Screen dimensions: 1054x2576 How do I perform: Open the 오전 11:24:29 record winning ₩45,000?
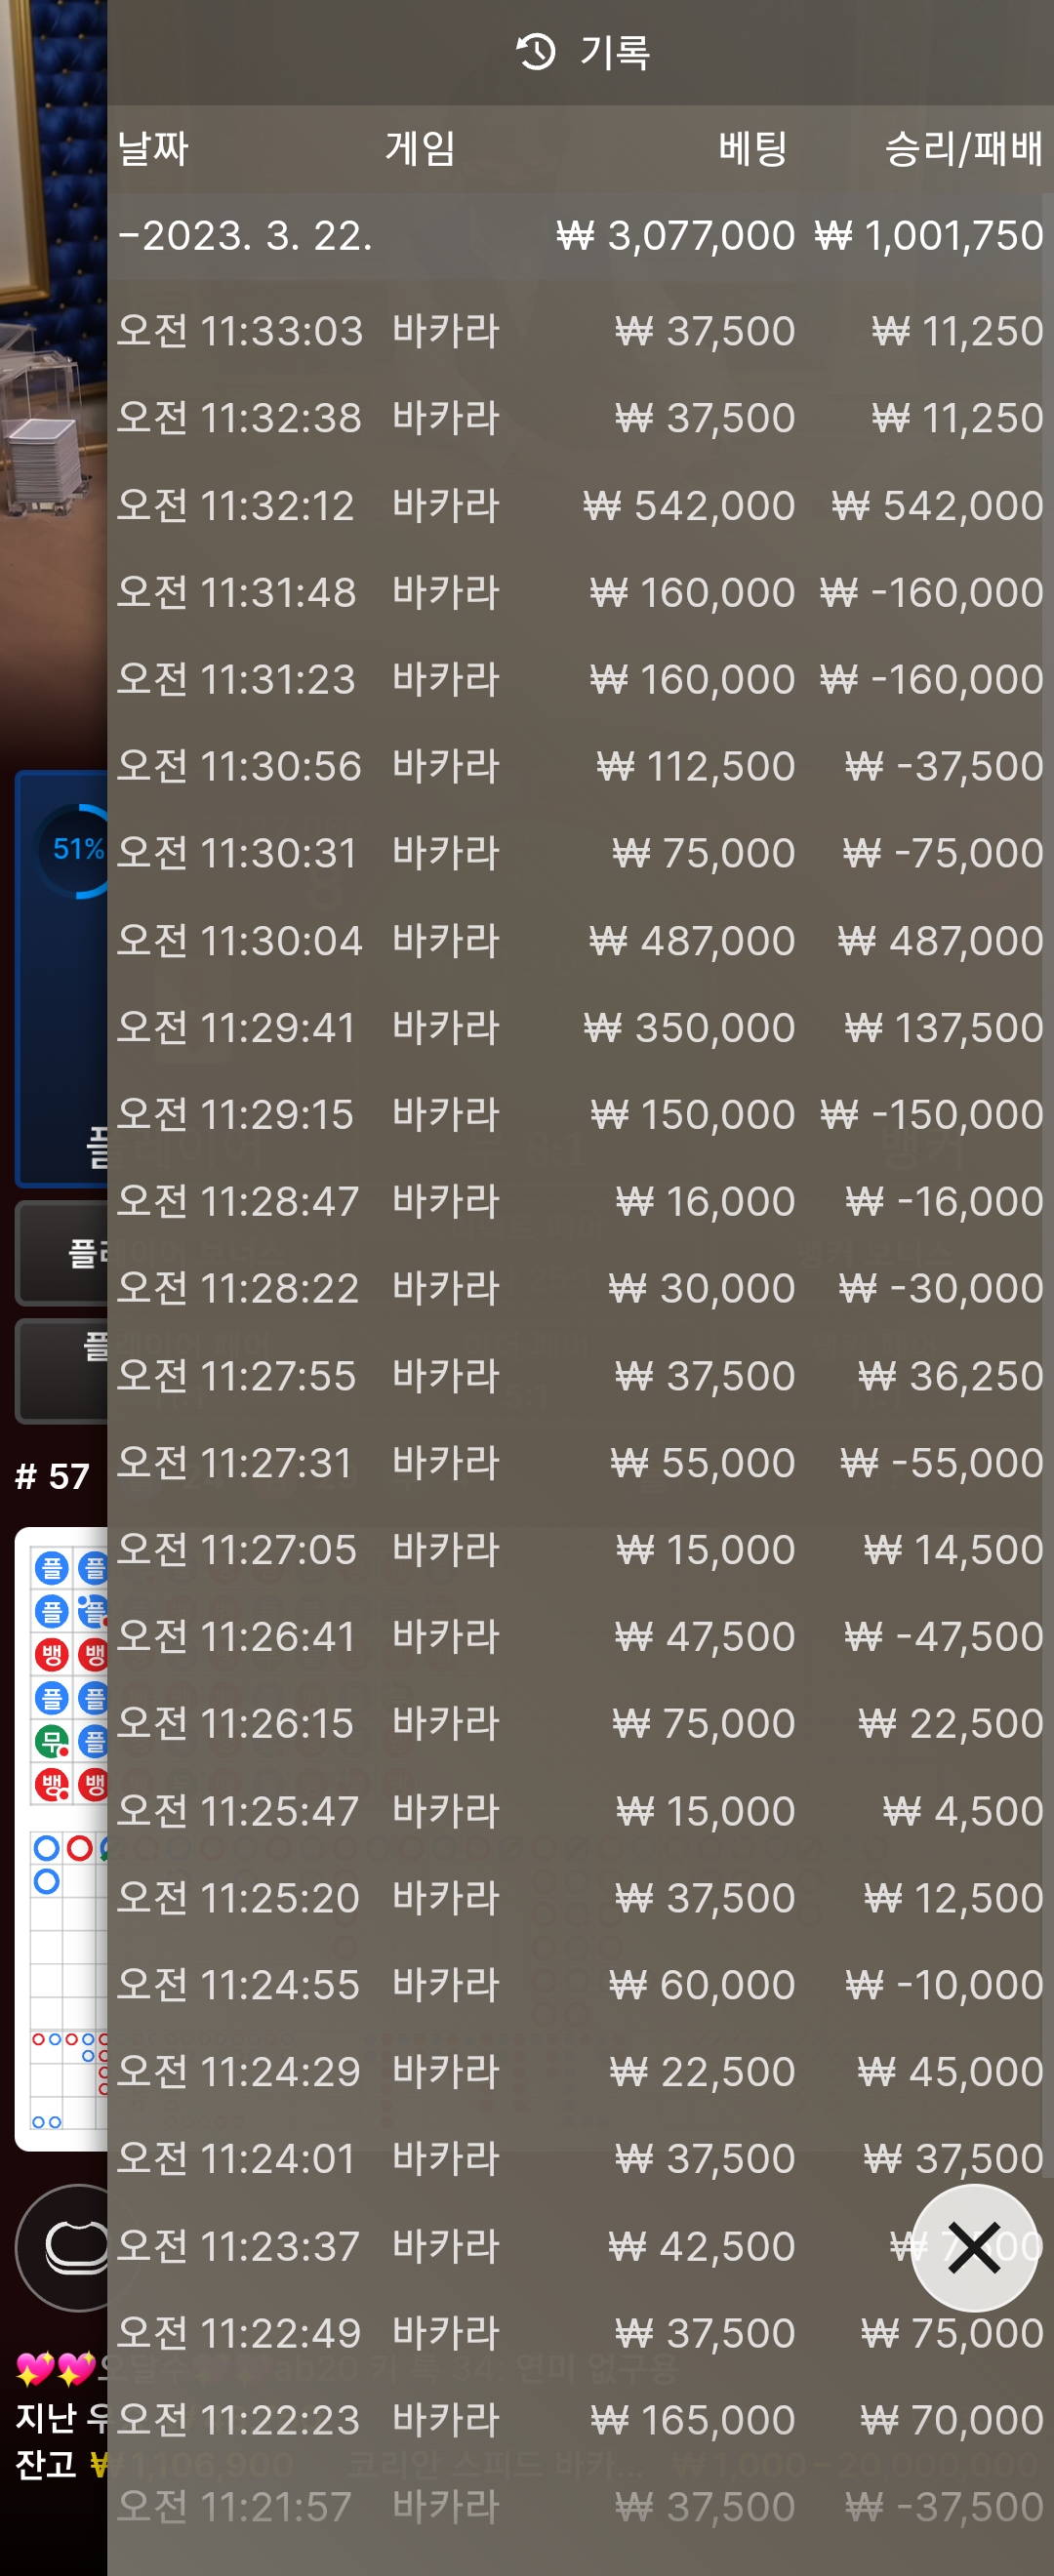[x=580, y=2071]
